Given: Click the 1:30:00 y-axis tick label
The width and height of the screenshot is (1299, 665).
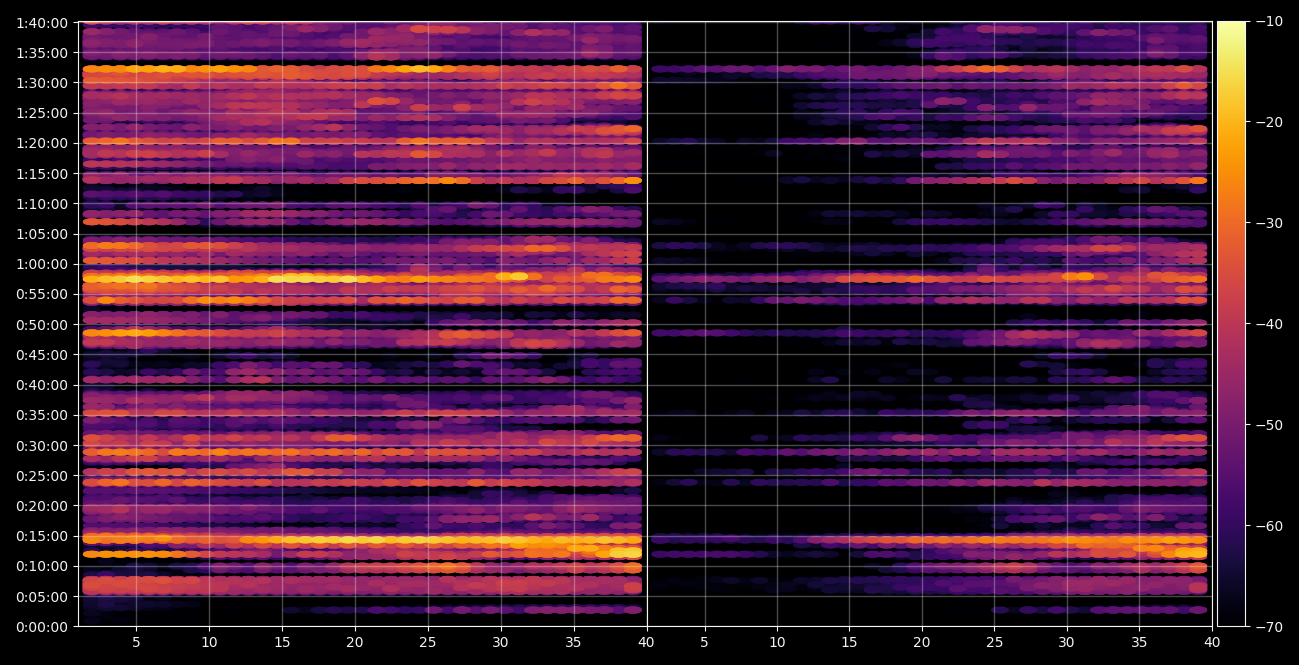Looking at the screenshot, I should (x=41, y=83).
